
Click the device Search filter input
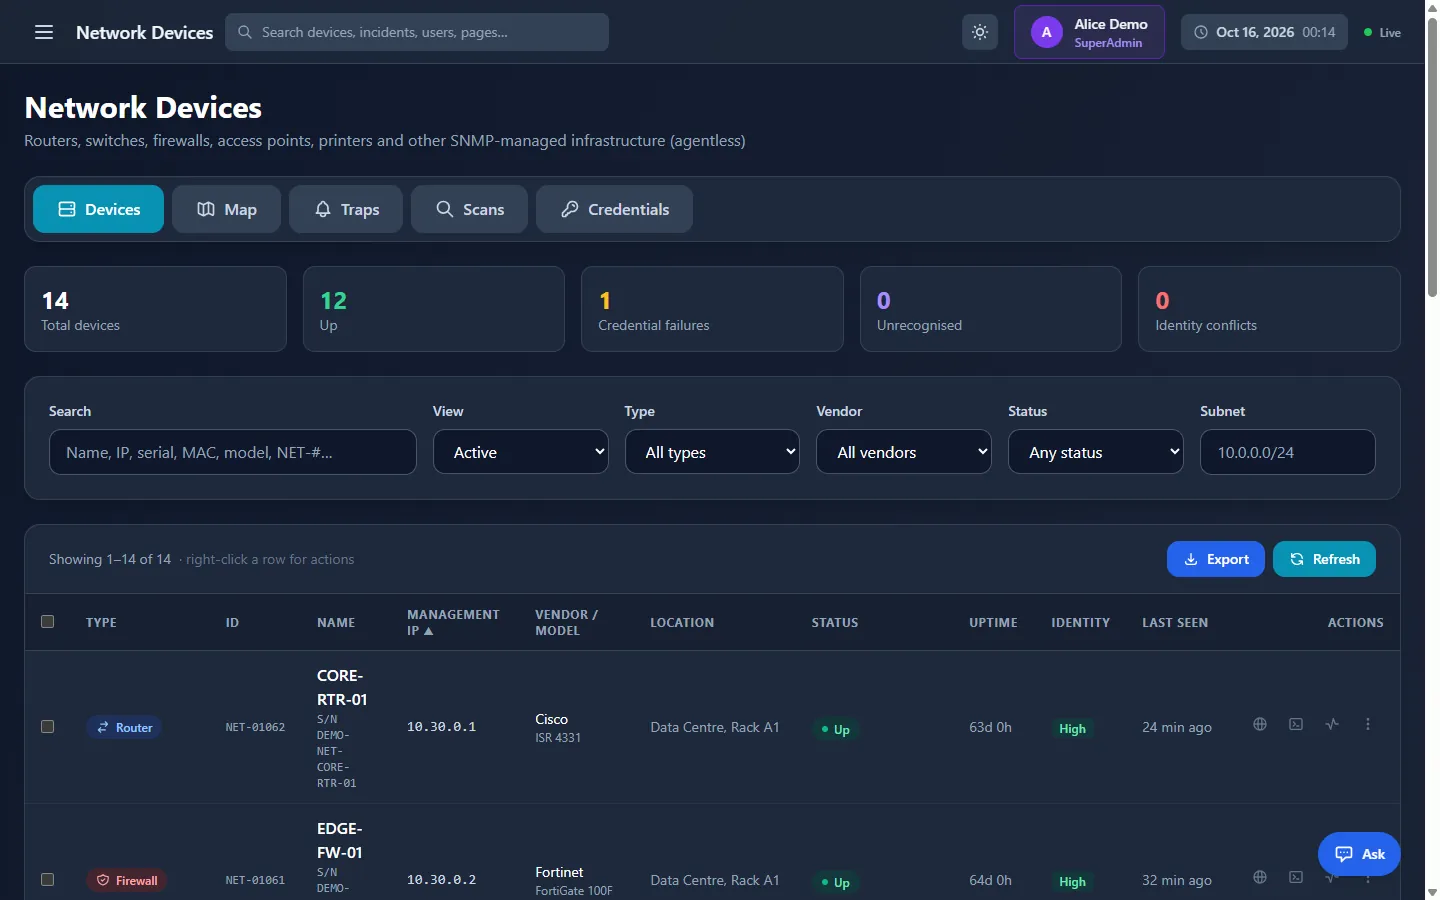coord(233,452)
